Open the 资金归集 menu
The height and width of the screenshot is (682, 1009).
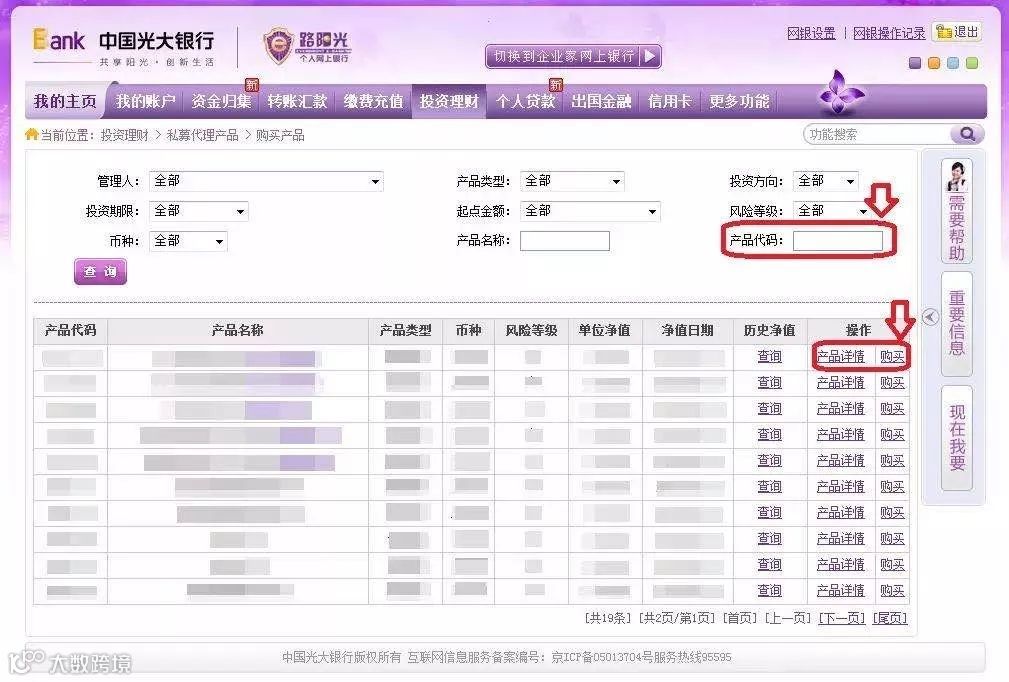coord(221,101)
